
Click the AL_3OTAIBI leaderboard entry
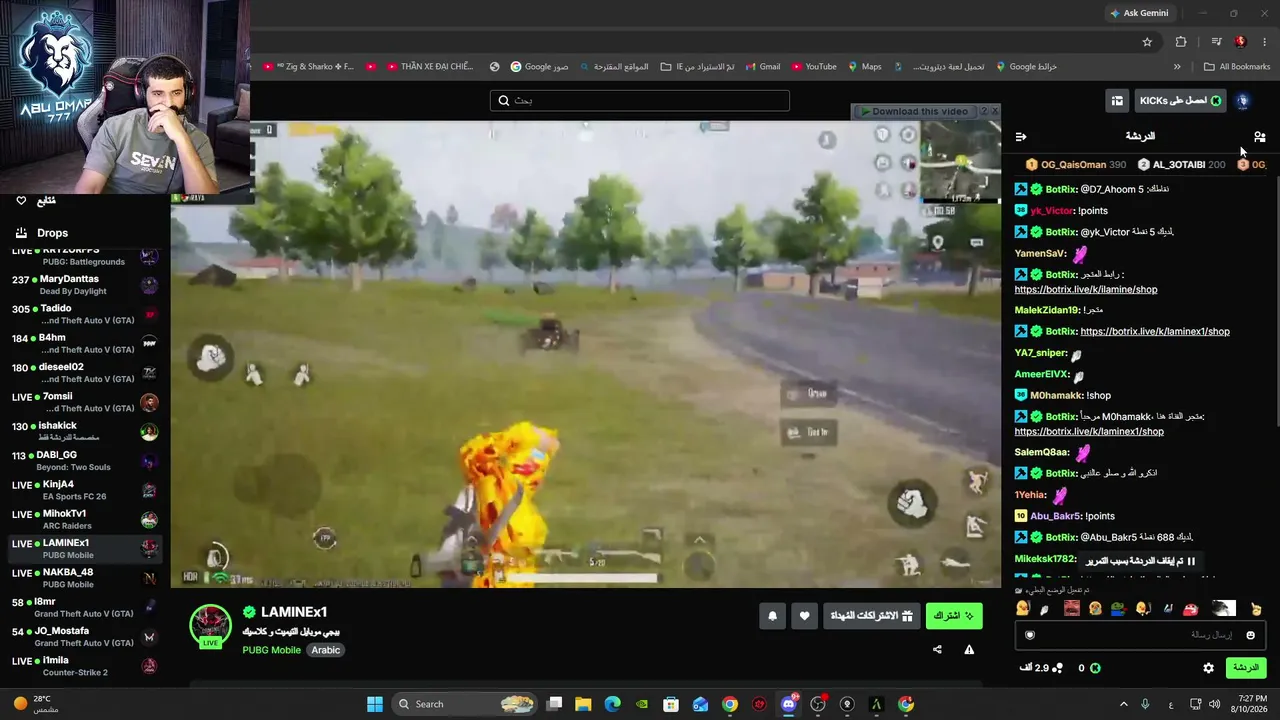point(1181,165)
